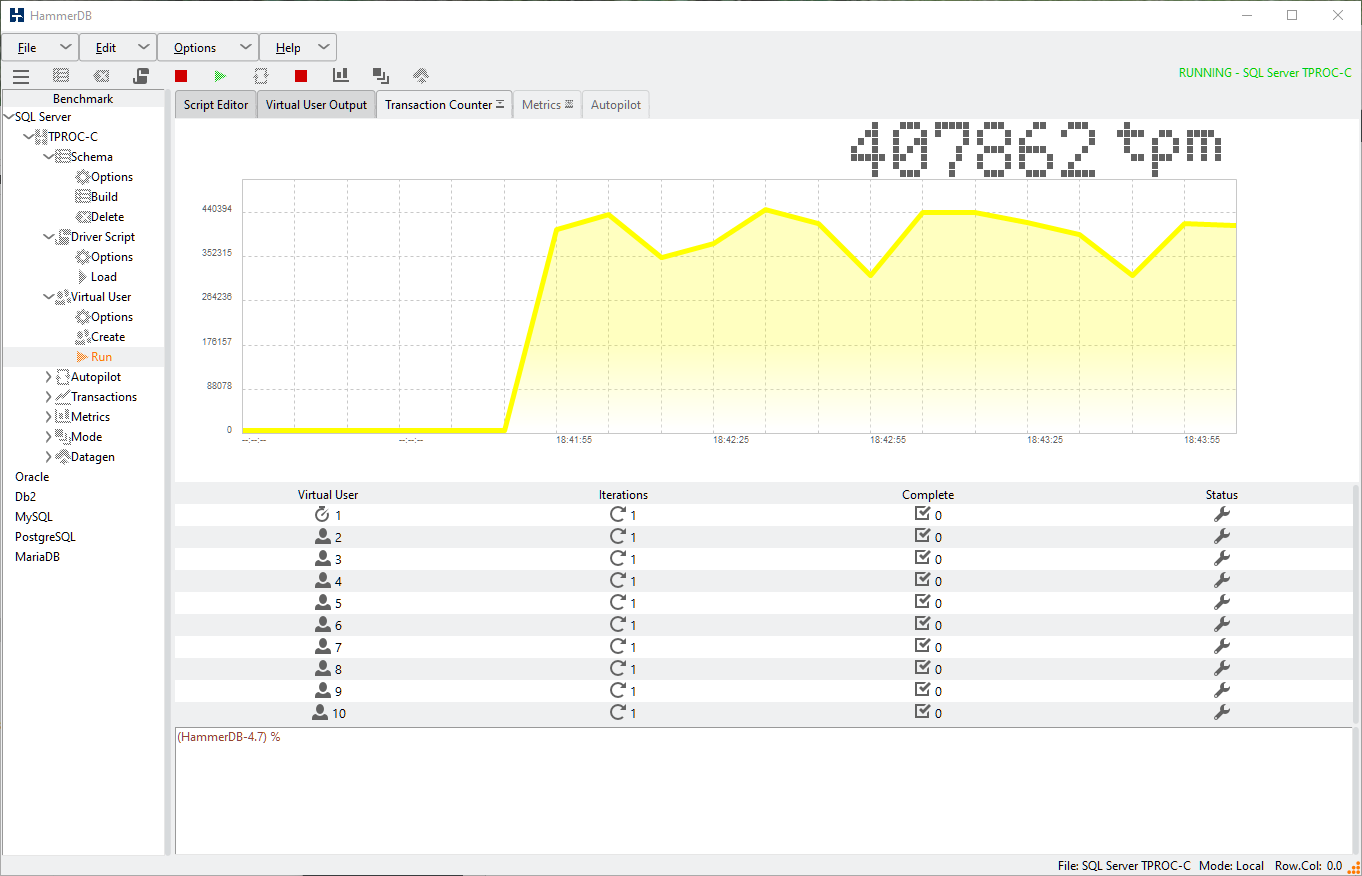Switch to the Autopilot tab

tap(616, 105)
